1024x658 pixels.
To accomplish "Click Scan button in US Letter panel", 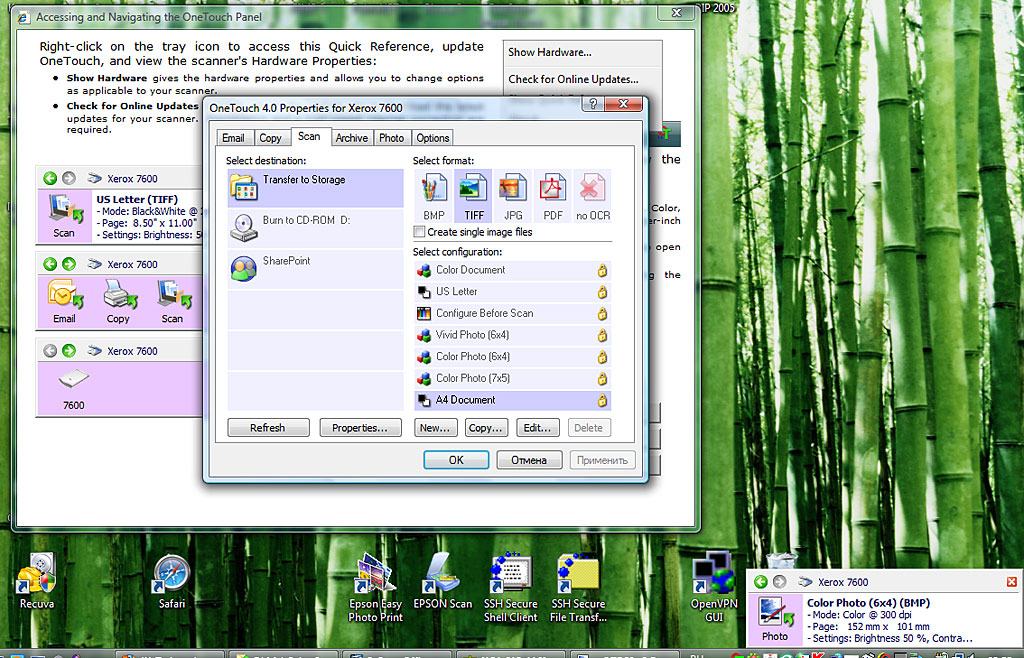I will [x=64, y=216].
